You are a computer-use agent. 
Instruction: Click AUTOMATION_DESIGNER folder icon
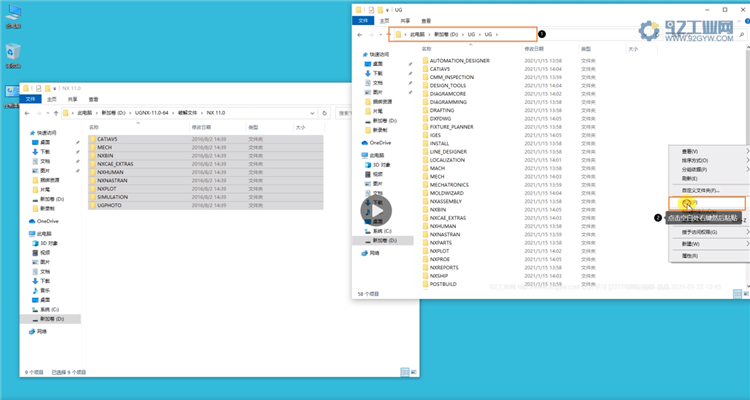pyautogui.click(x=425, y=61)
